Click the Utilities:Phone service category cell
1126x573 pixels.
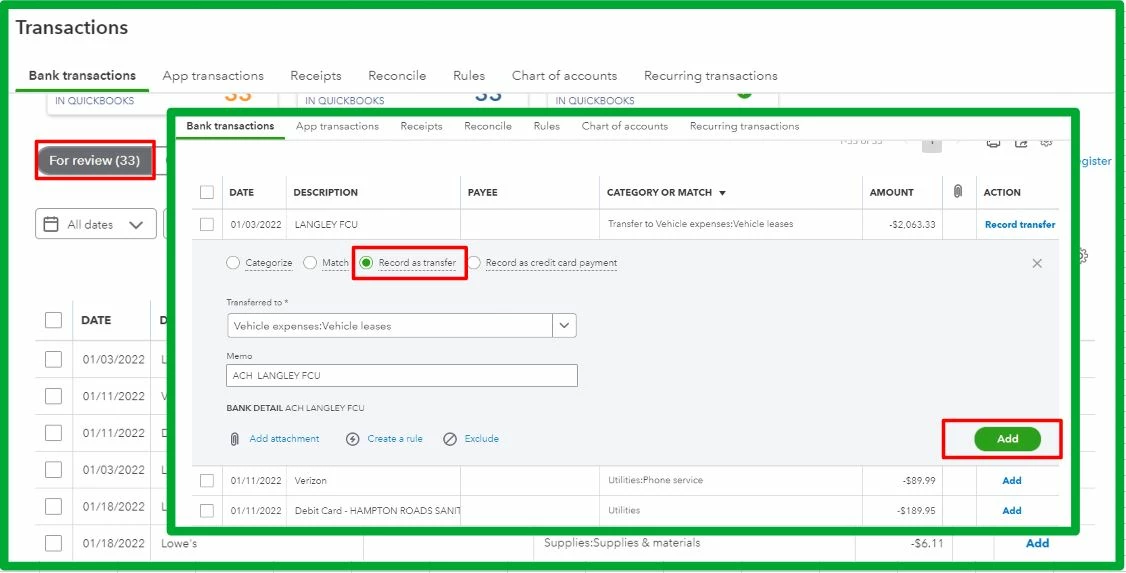[655, 480]
